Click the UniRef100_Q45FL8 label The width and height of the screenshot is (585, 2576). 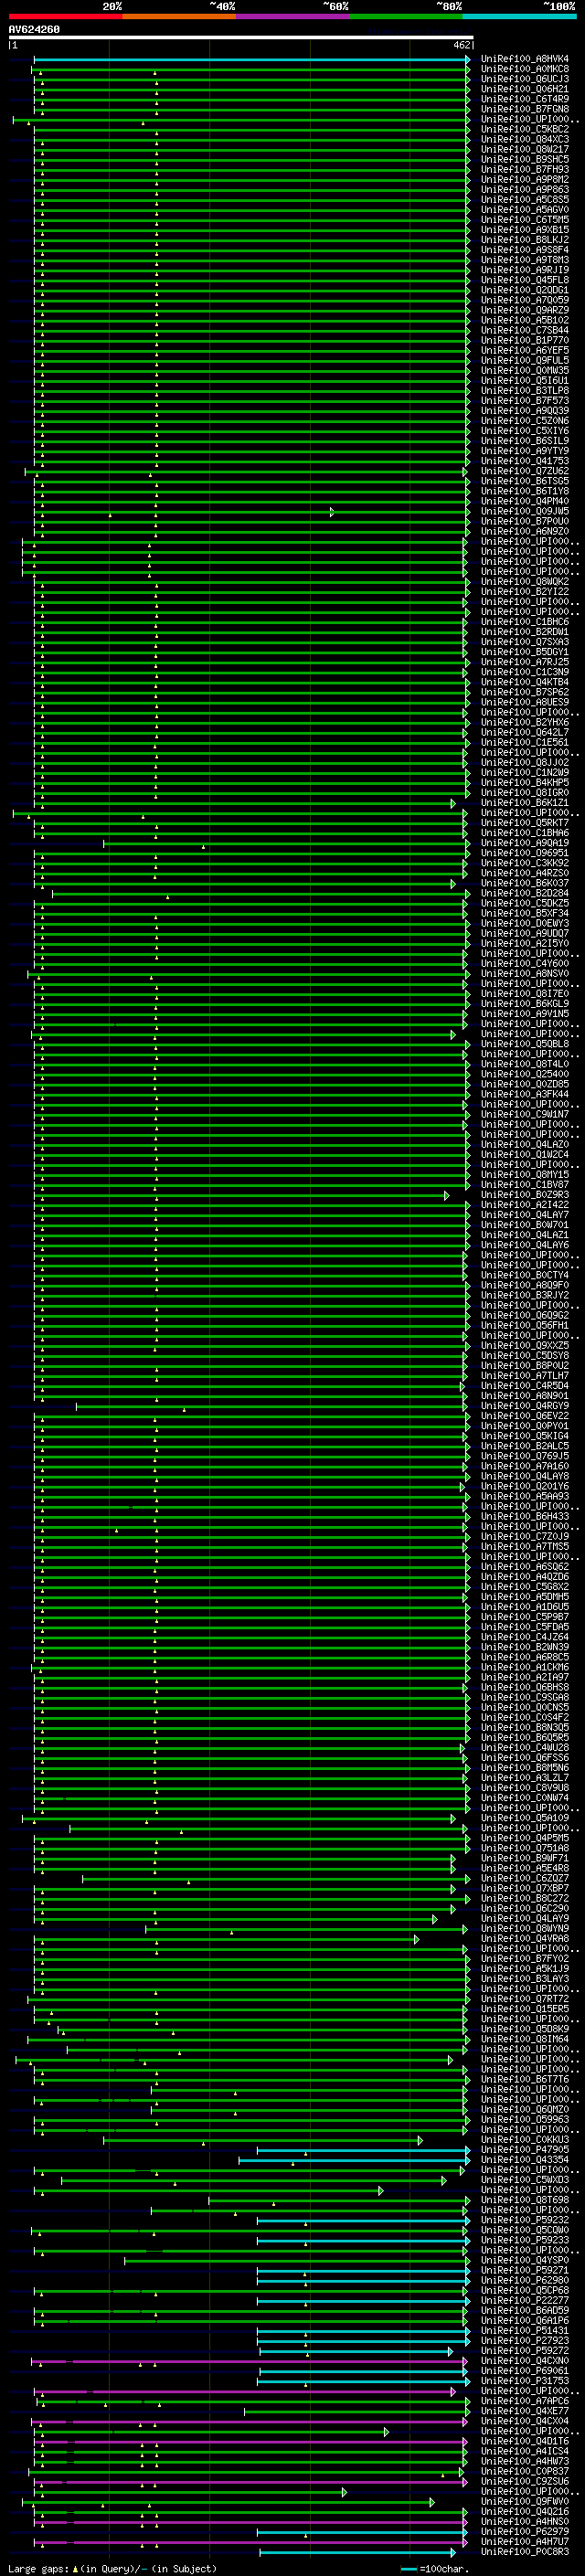point(525,280)
